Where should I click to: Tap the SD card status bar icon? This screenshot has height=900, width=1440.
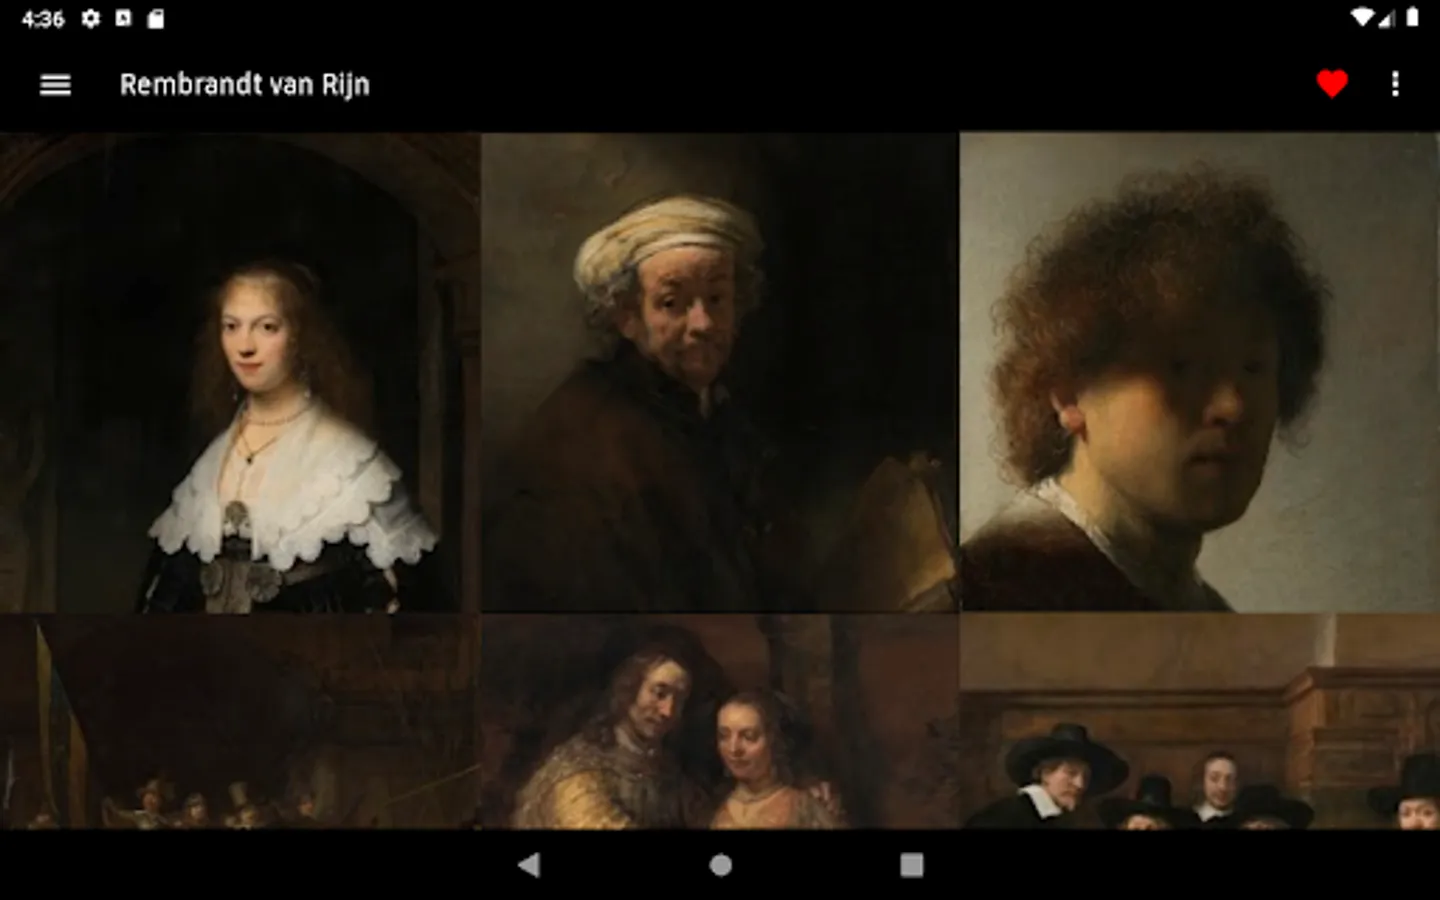pyautogui.click(x=155, y=18)
